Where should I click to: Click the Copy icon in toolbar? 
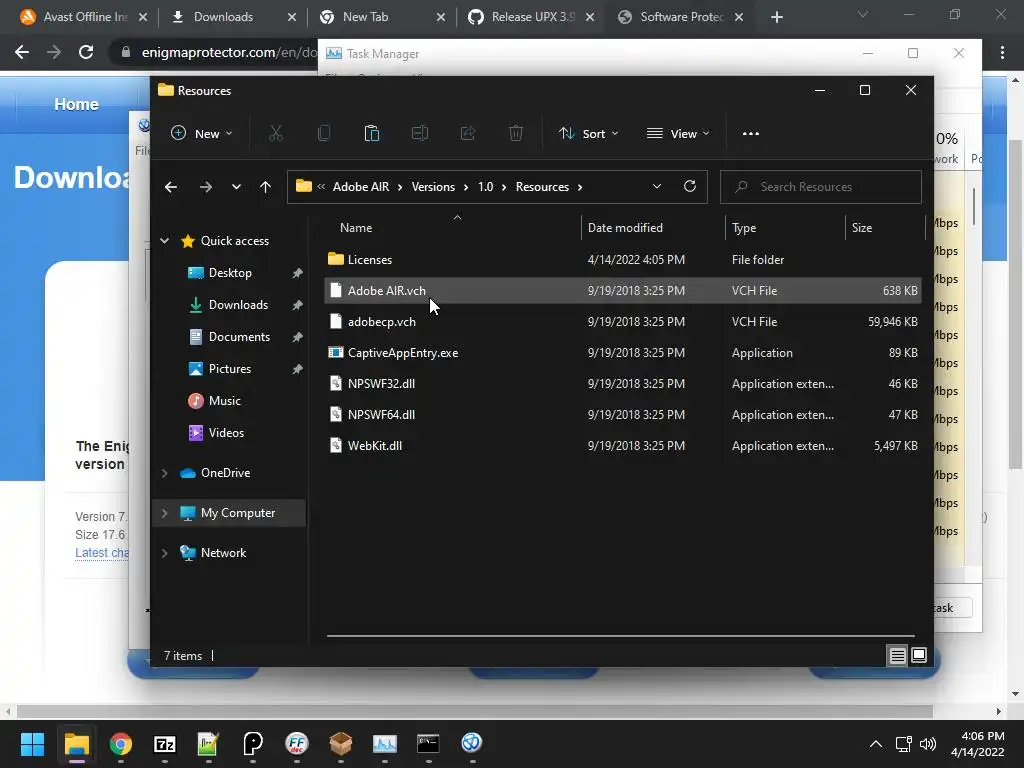(323, 134)
